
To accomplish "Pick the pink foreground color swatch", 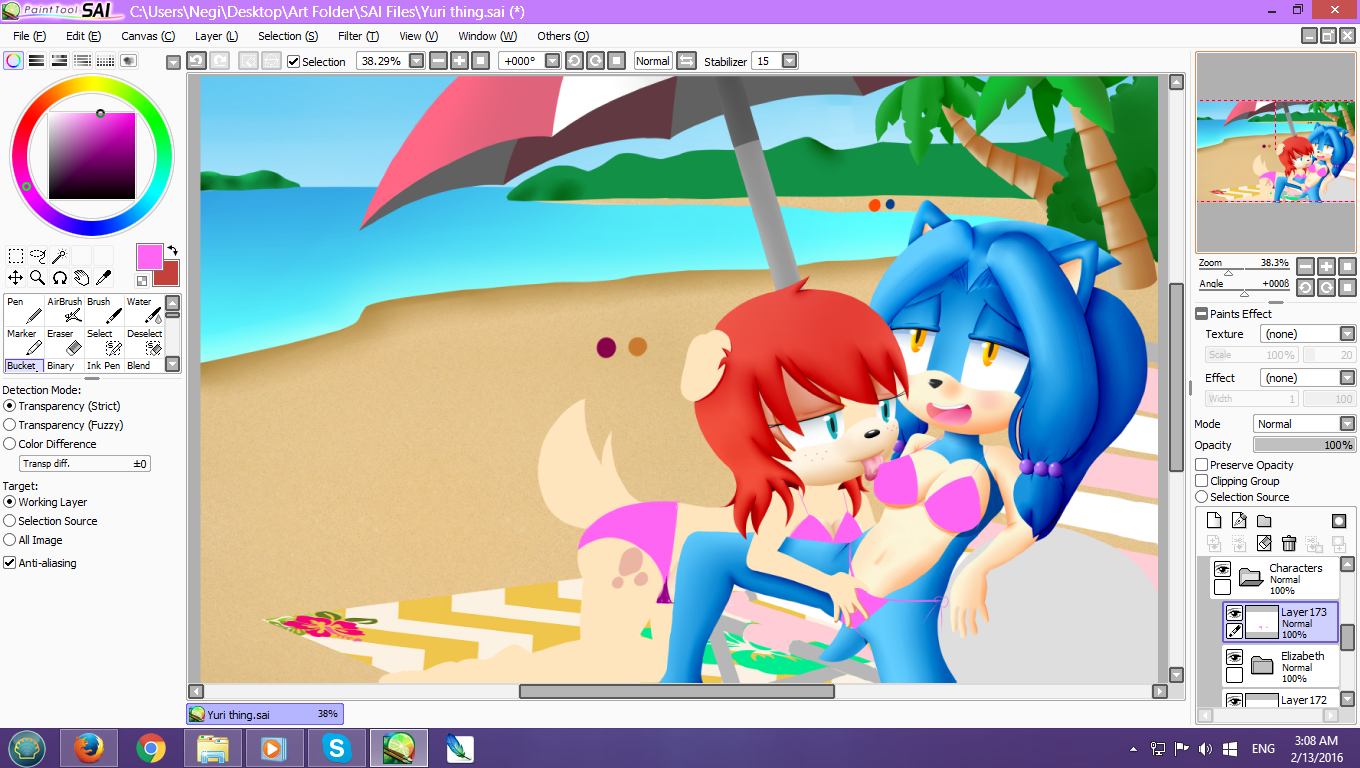I will coord(150,256).
